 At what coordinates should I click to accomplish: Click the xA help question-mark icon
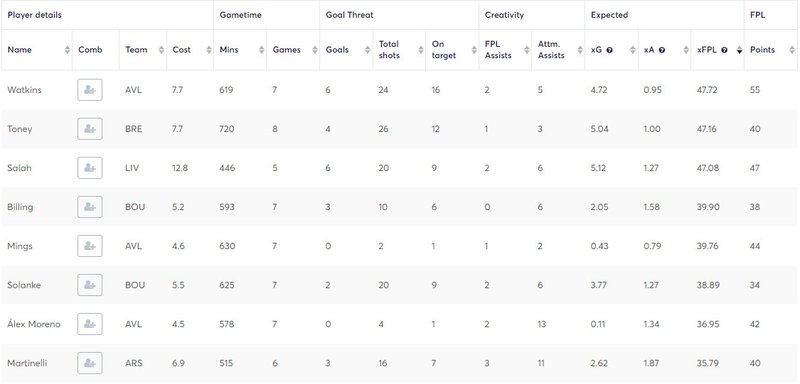coord(662,50)
